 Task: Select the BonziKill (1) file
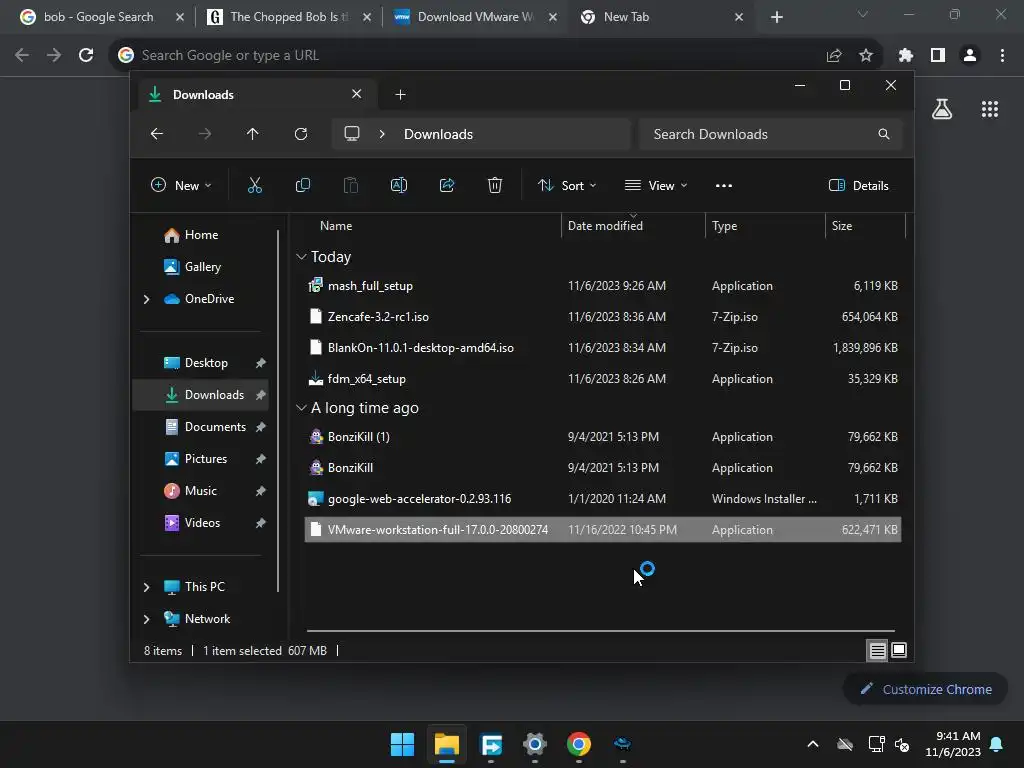pos(603,437)
